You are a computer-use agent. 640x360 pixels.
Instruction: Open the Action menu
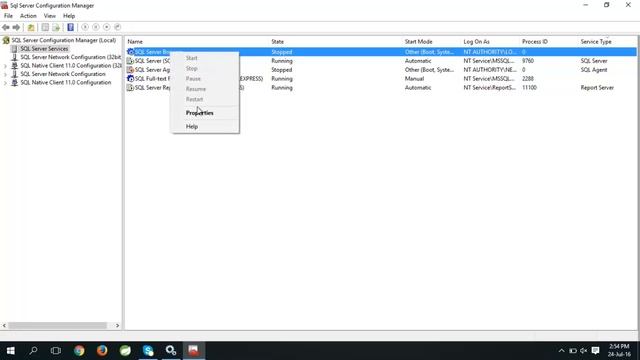28,16
